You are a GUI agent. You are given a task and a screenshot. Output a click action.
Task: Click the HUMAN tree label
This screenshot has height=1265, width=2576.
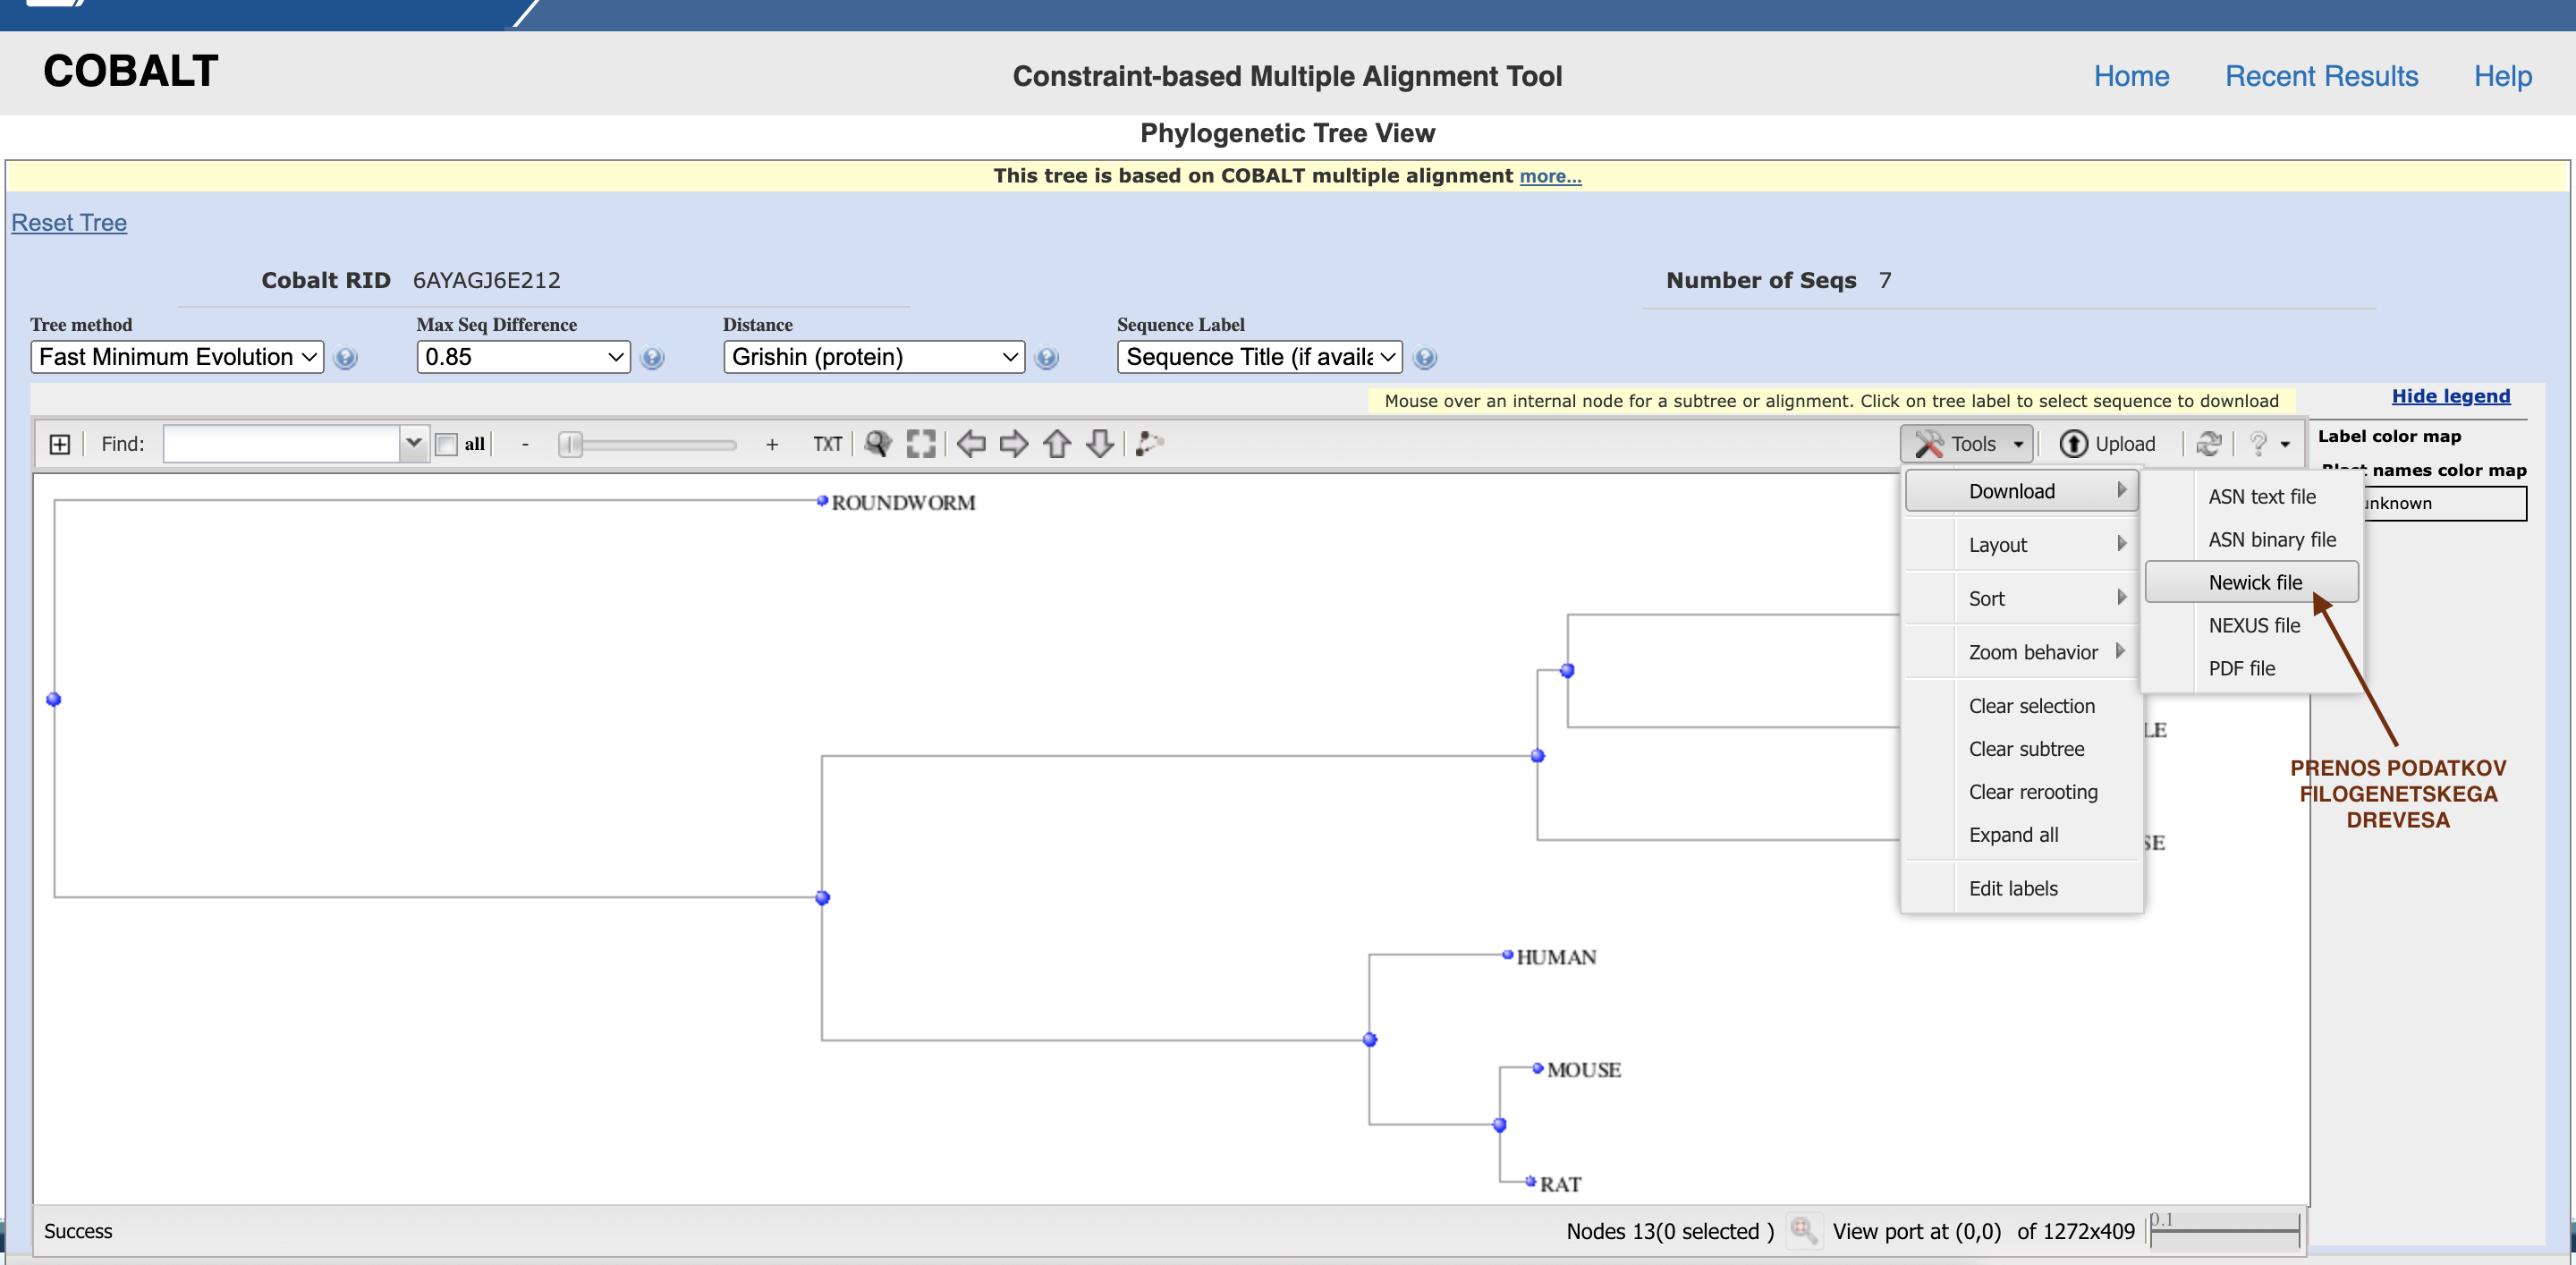pyautogui.click(x=1556, y=957)
